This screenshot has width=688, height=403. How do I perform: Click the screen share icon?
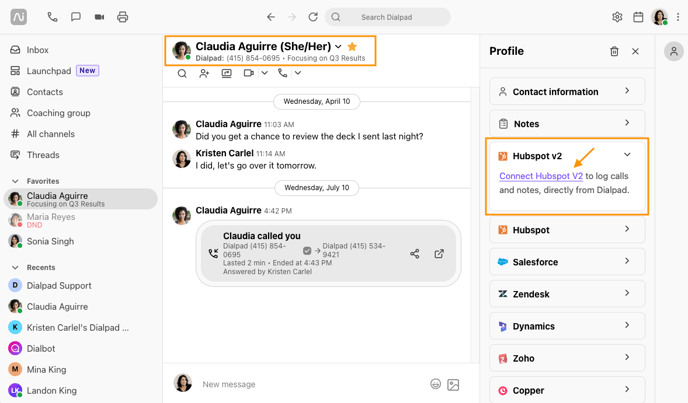pos(226,73)
